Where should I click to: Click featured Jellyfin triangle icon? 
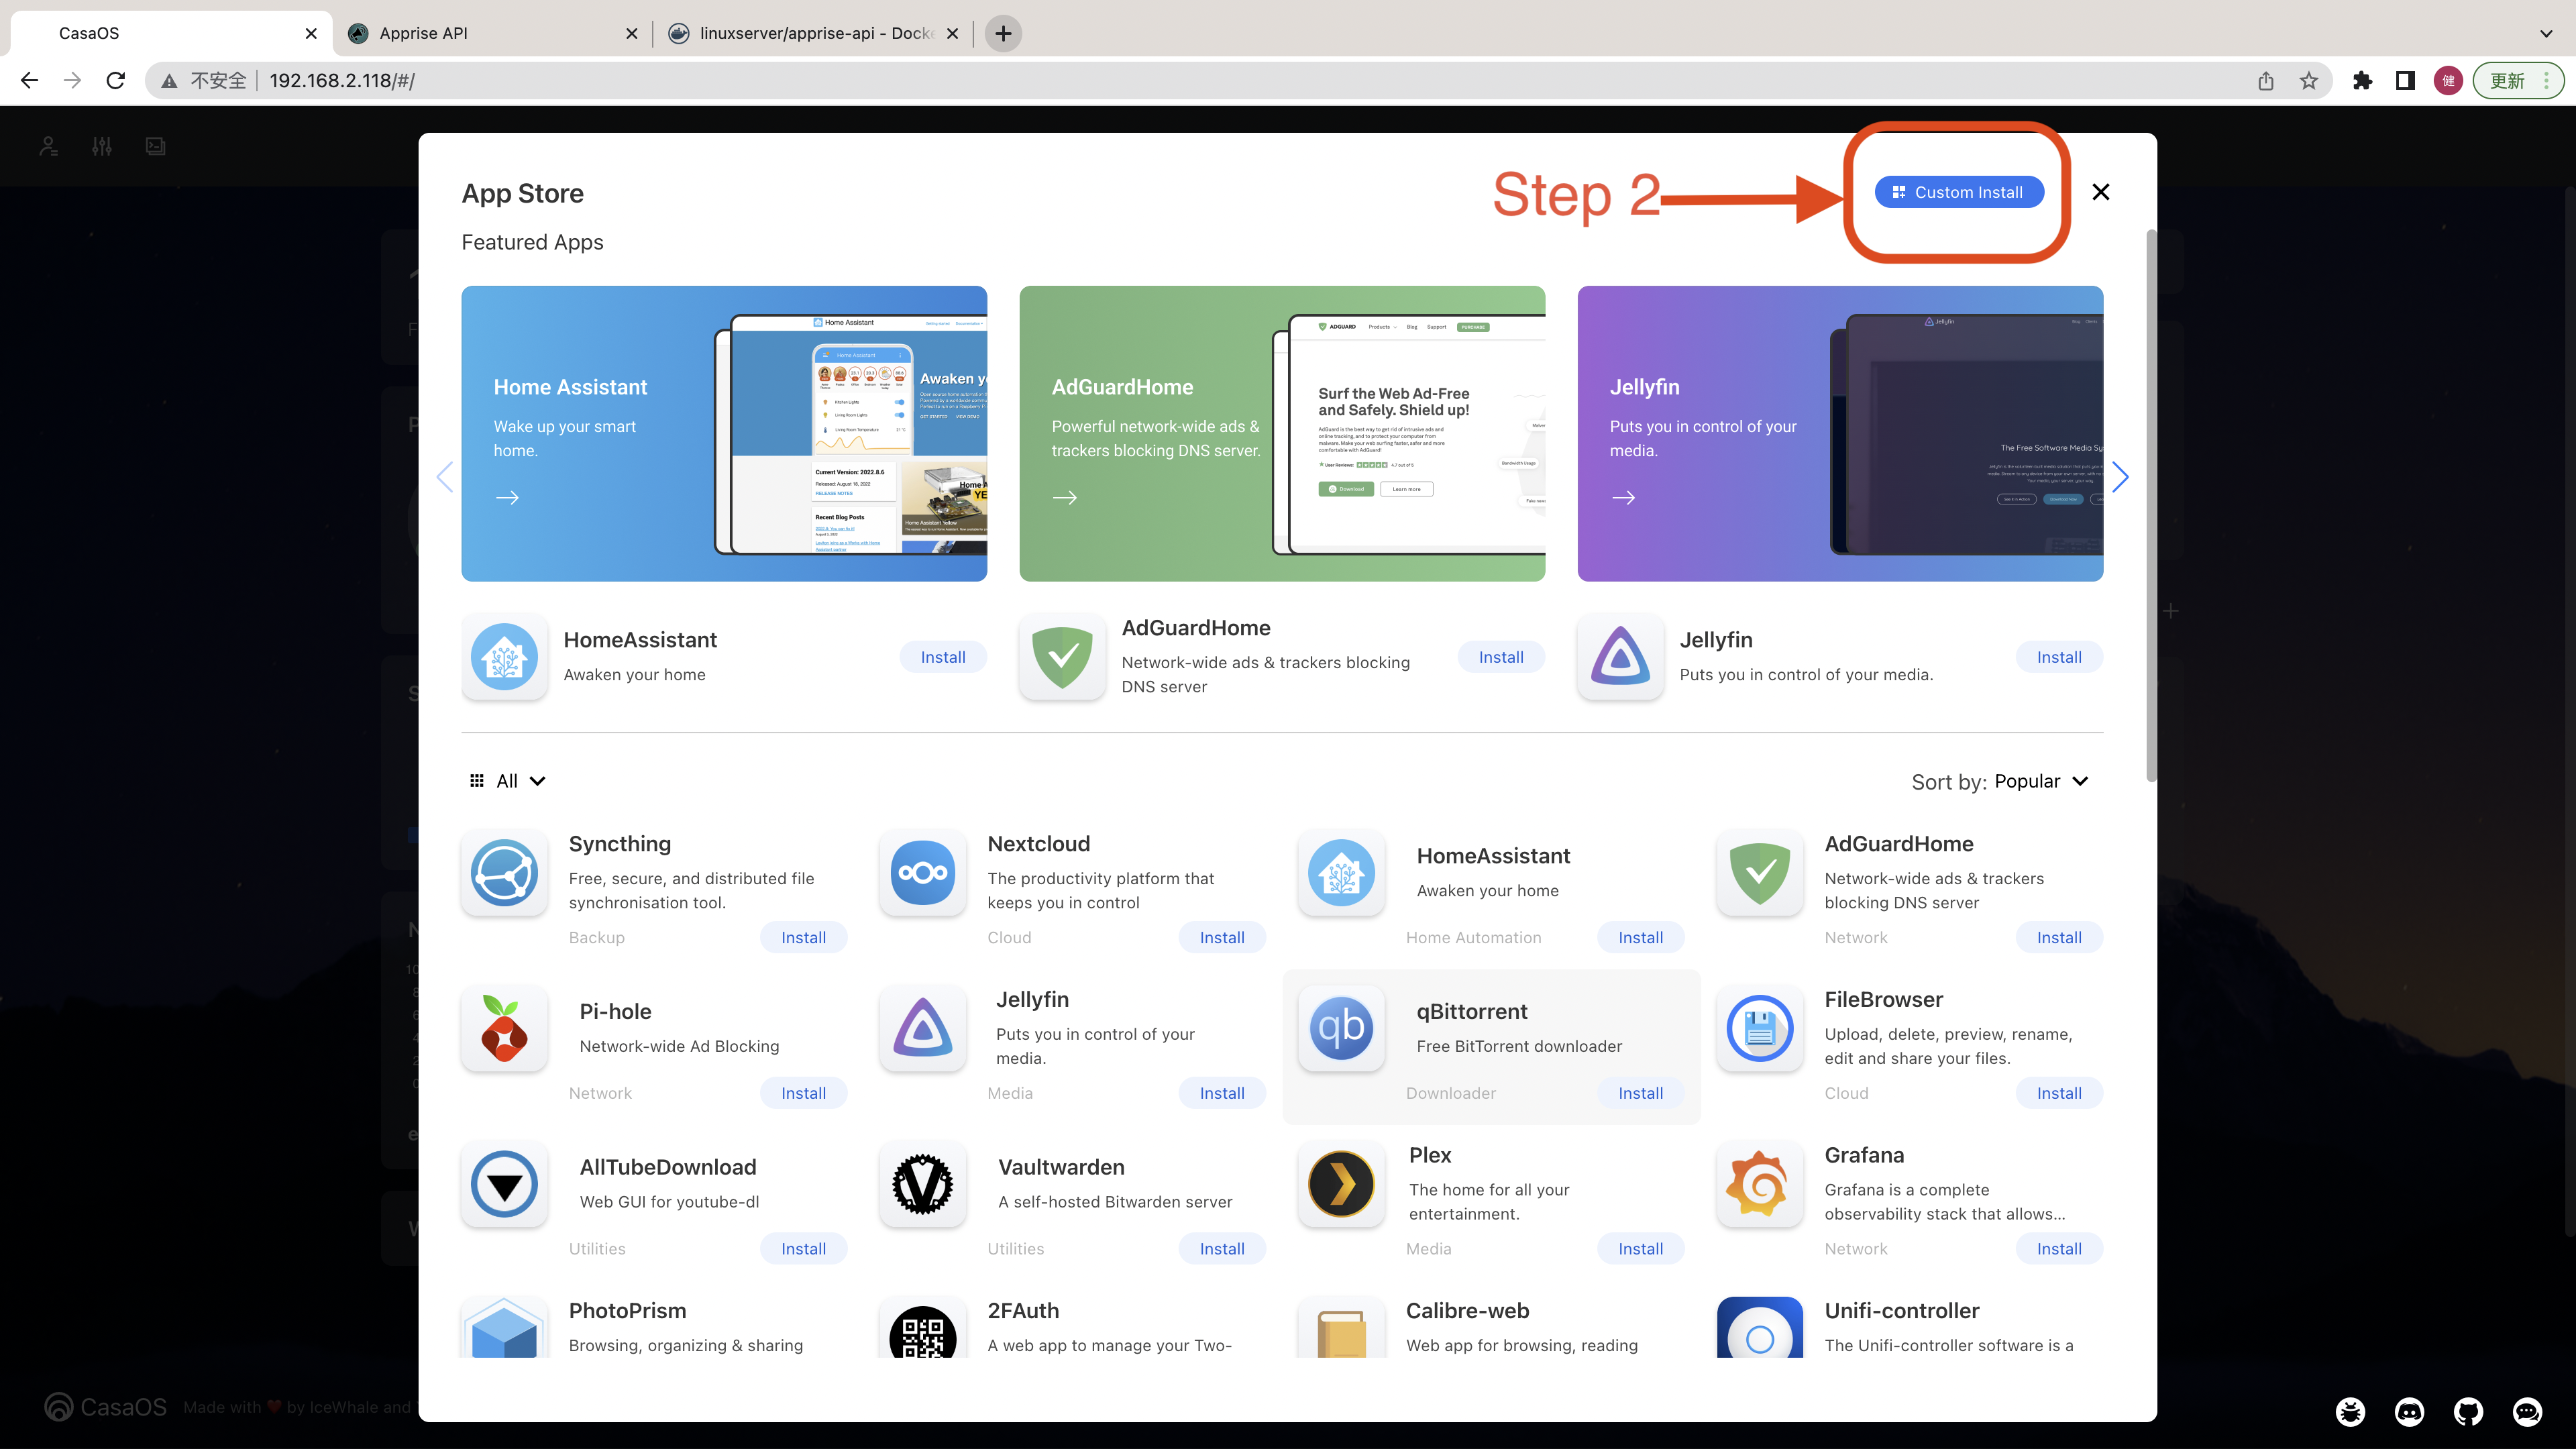1620,657
